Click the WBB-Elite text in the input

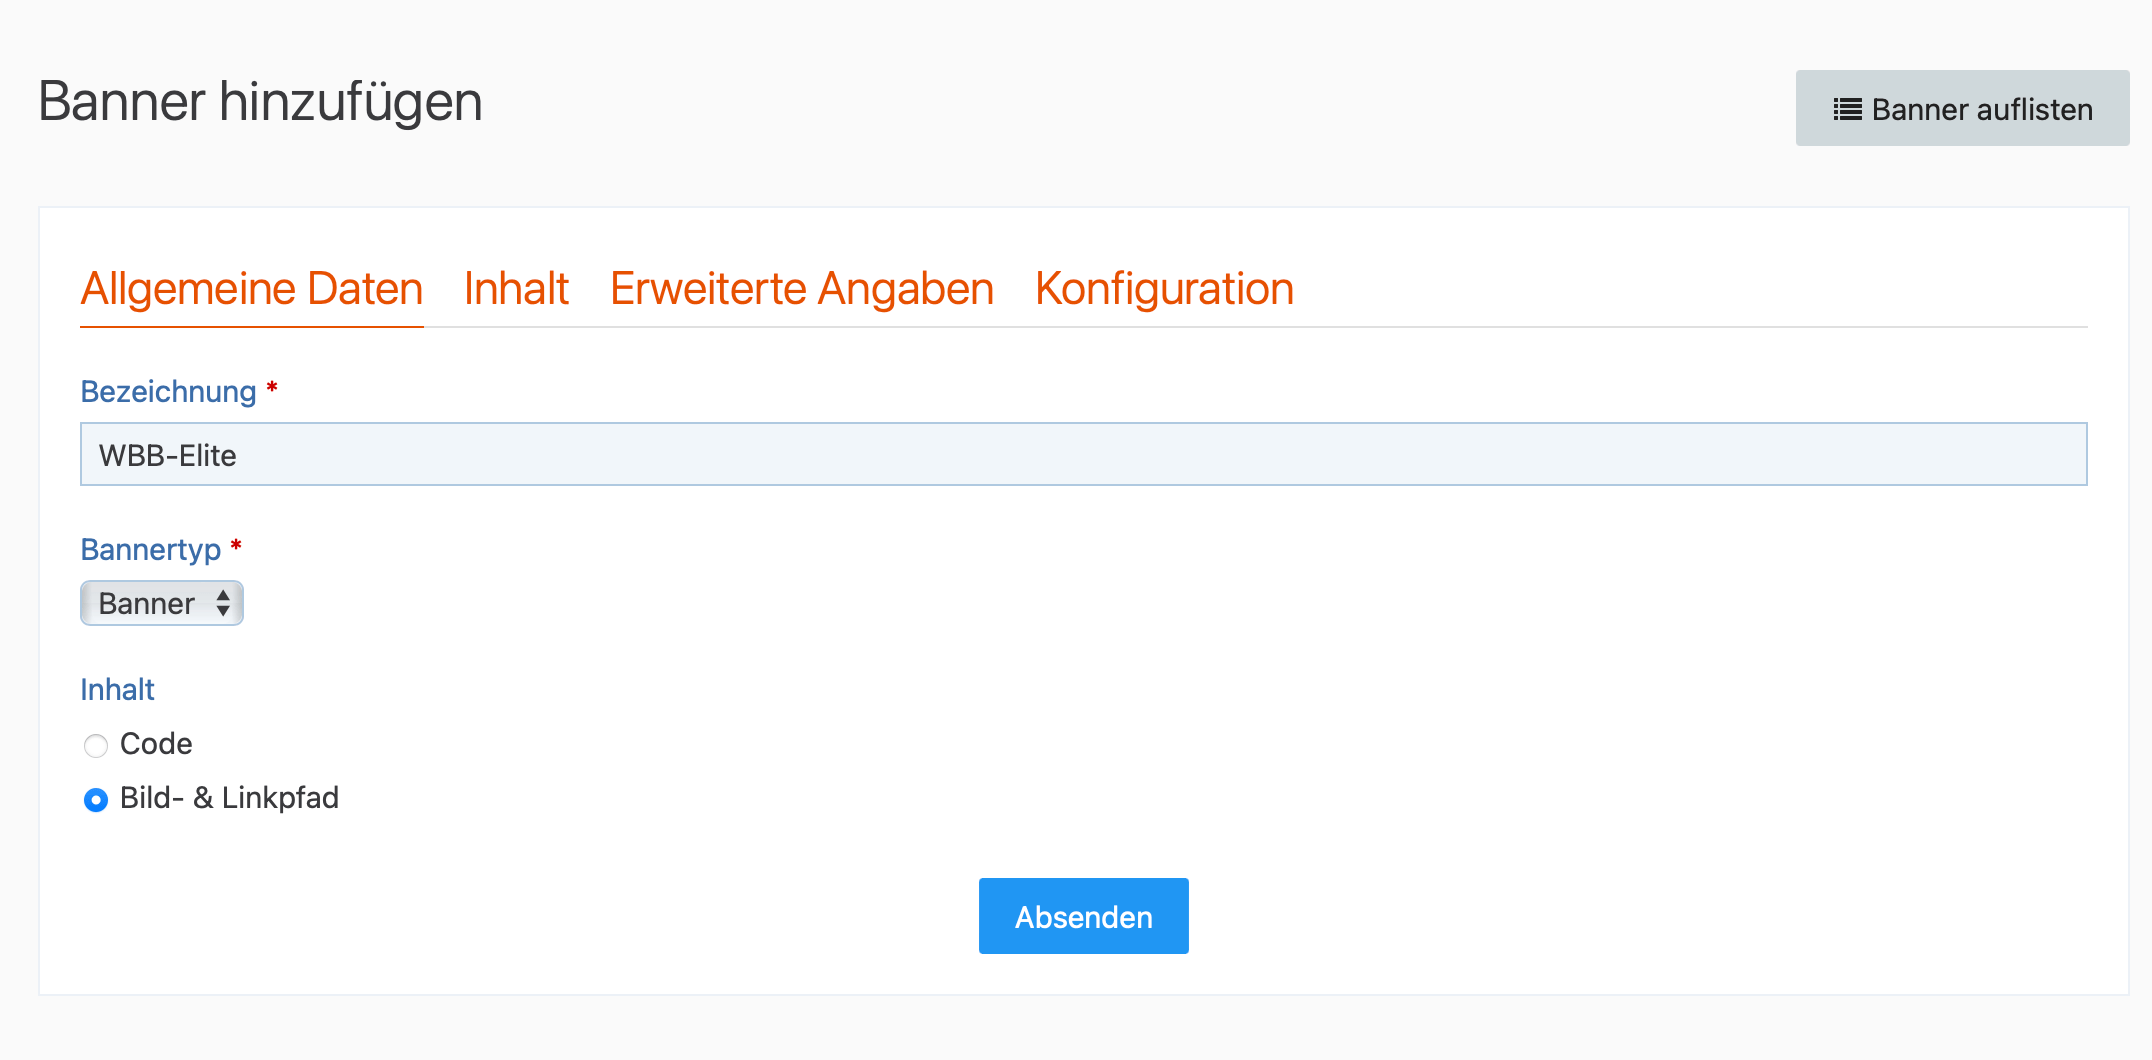pos(168,456)
